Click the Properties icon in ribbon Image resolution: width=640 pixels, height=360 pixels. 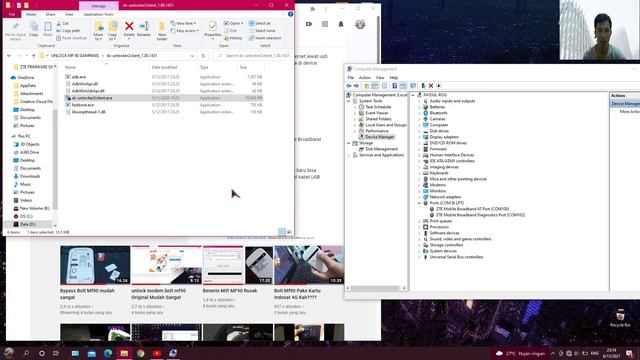[213, 27]
